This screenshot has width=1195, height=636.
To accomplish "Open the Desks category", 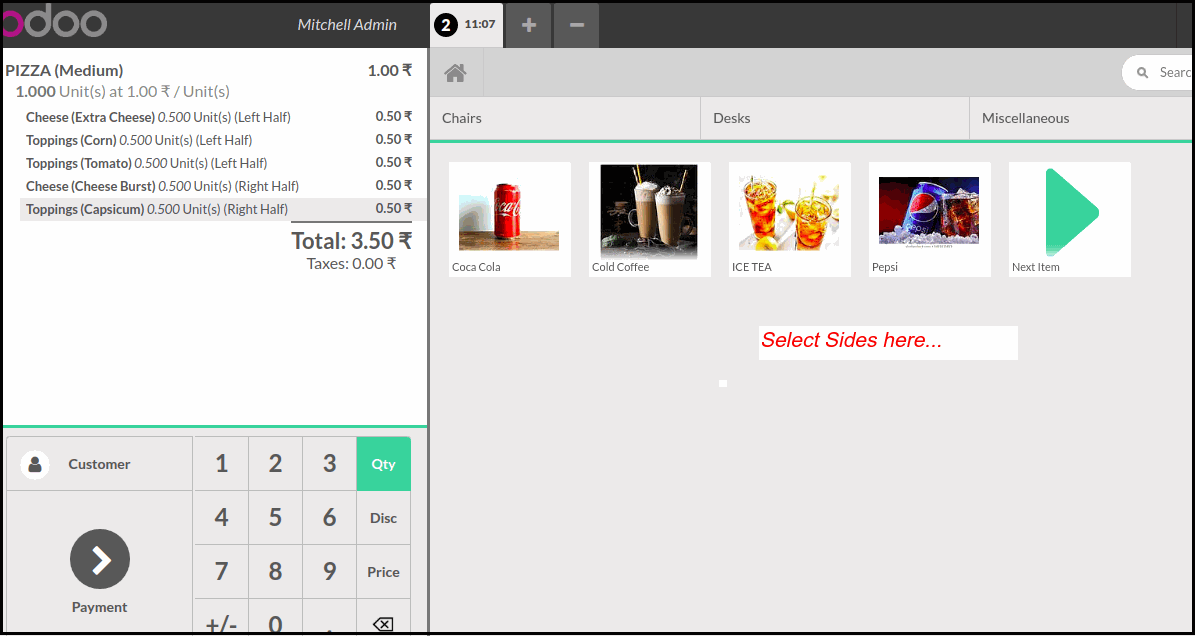I will click(x=835, y=118).
